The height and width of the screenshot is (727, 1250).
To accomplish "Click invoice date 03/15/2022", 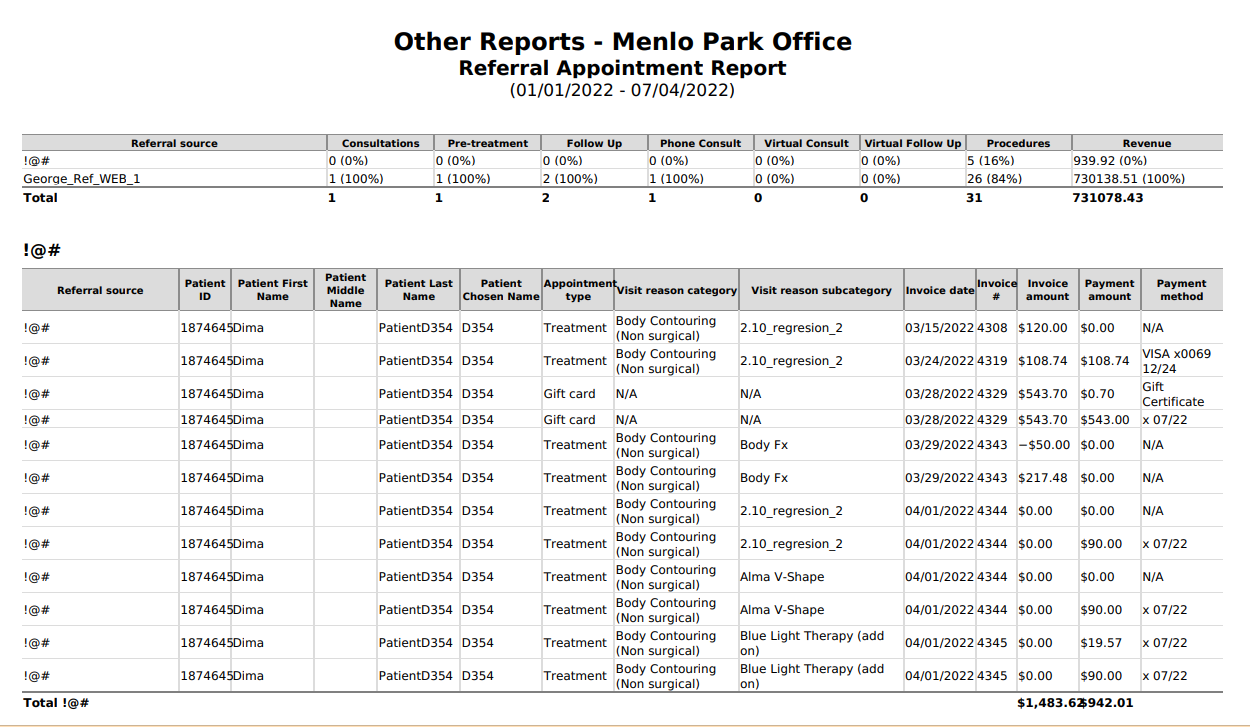I will [x=939, y=328].
